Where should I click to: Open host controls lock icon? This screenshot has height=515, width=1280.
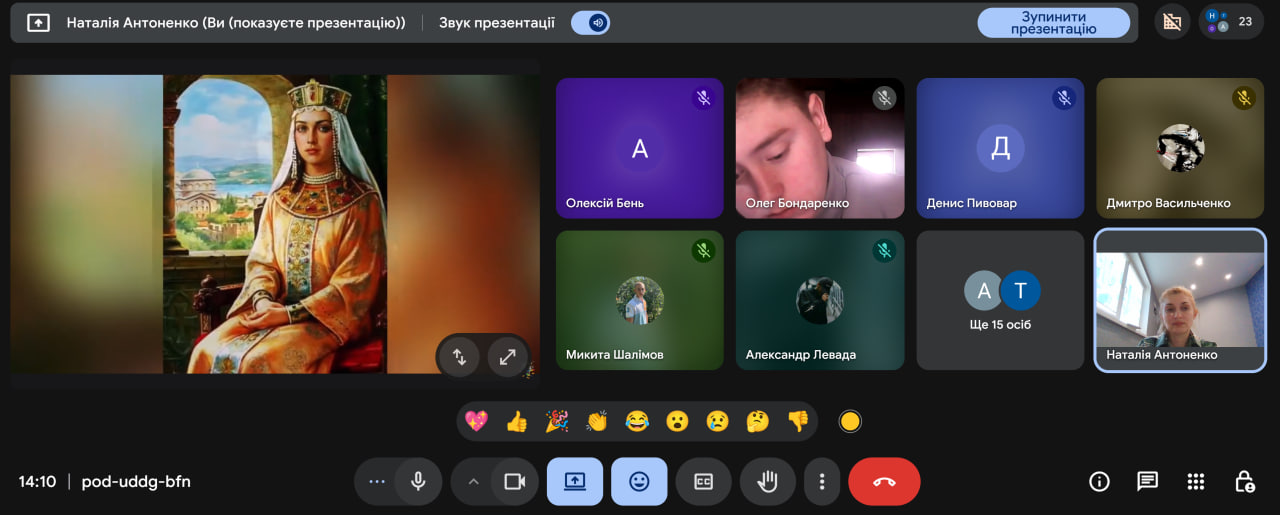(1244, 481)
